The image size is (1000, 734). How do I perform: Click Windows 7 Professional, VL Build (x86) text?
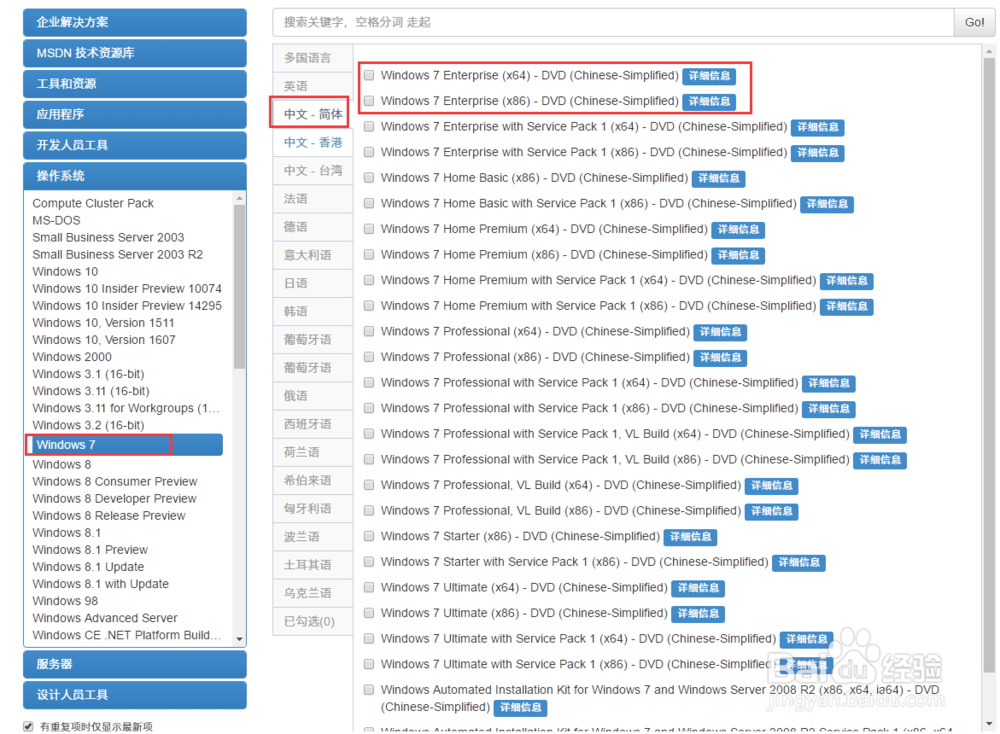[x=561, y=511]
